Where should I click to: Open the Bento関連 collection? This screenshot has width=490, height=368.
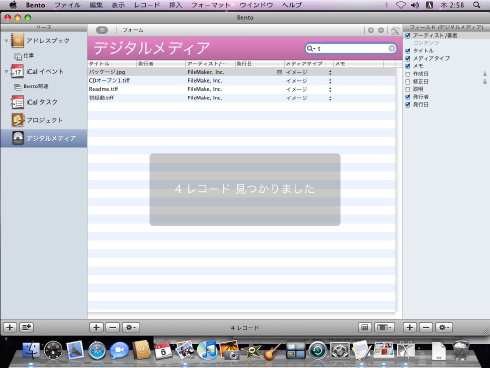[x=31, y=86]
